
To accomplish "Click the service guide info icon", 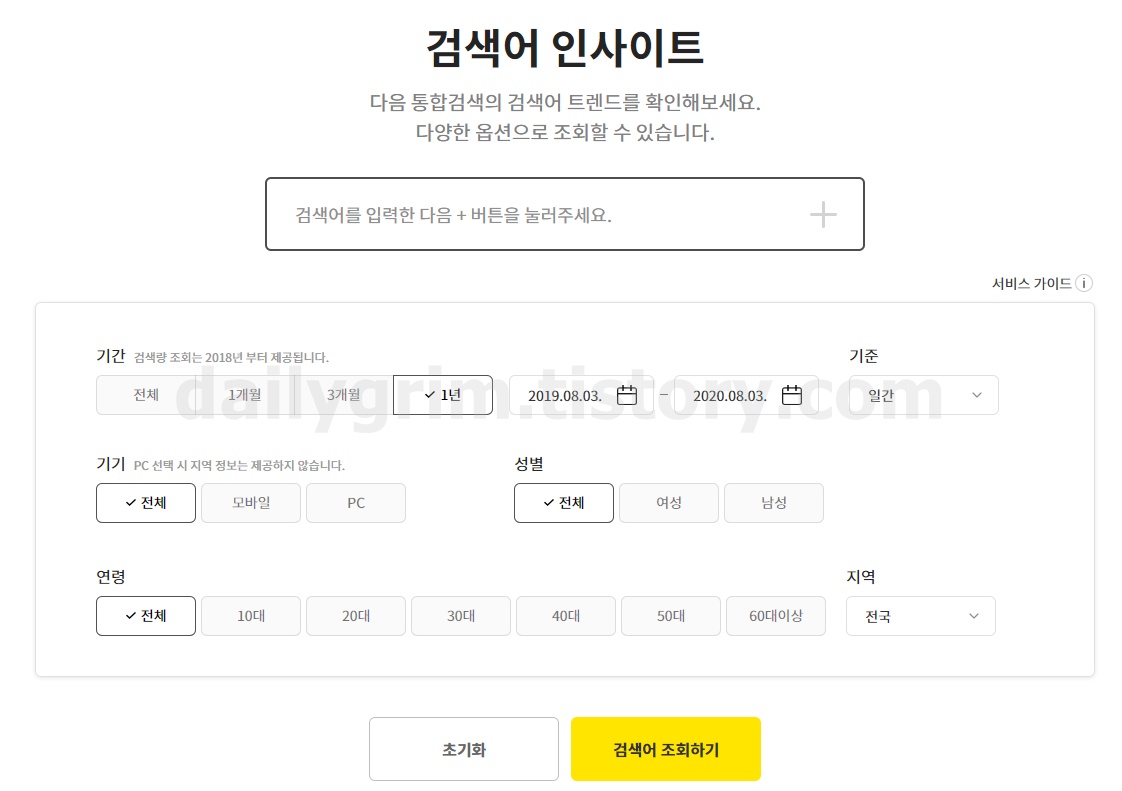I will (1084, 284).
